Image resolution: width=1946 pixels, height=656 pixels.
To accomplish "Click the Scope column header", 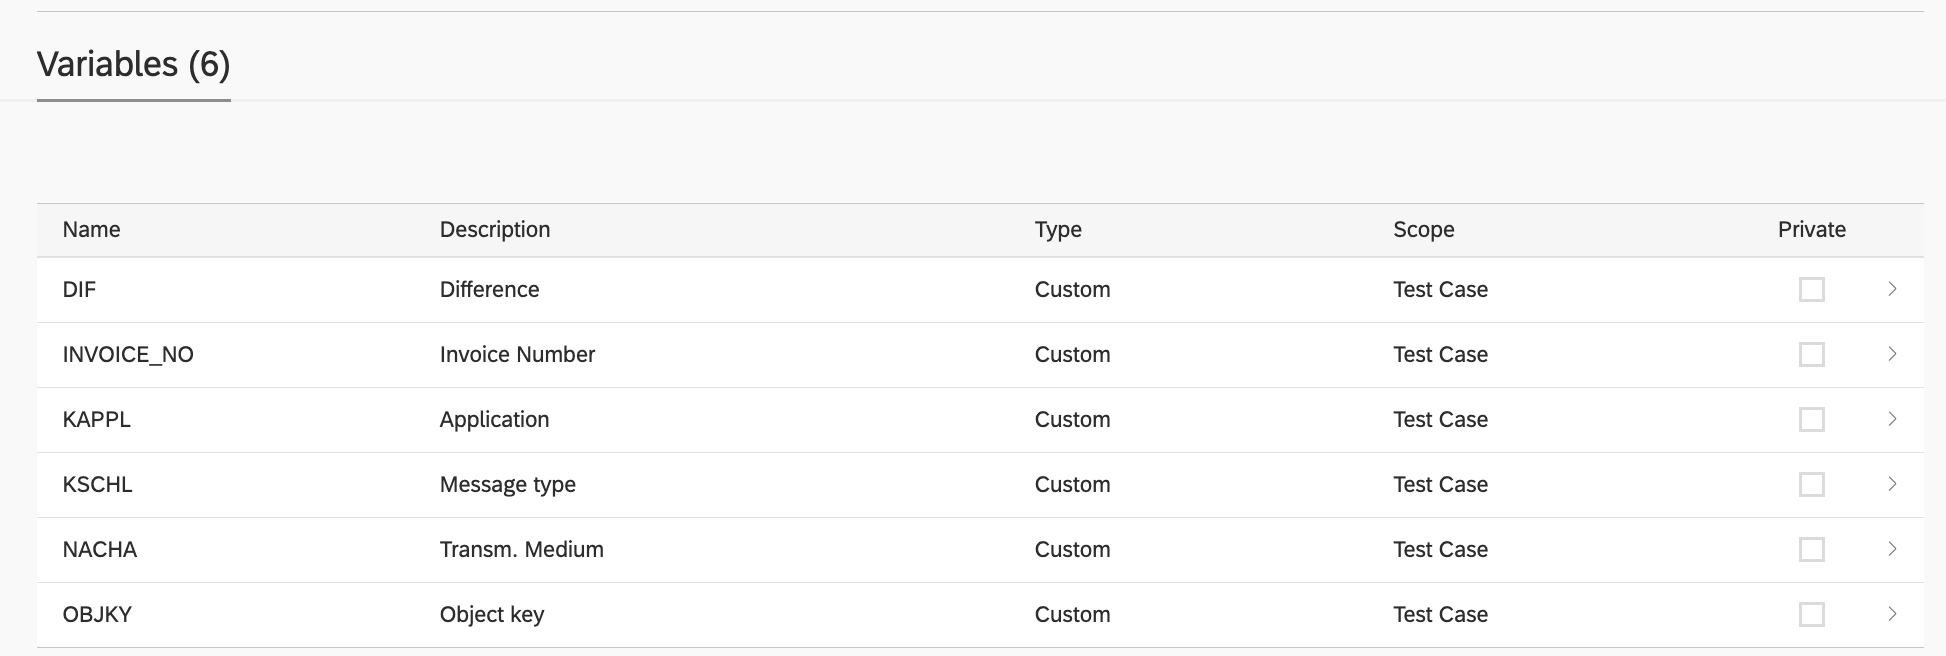I will pos(1423,230).
